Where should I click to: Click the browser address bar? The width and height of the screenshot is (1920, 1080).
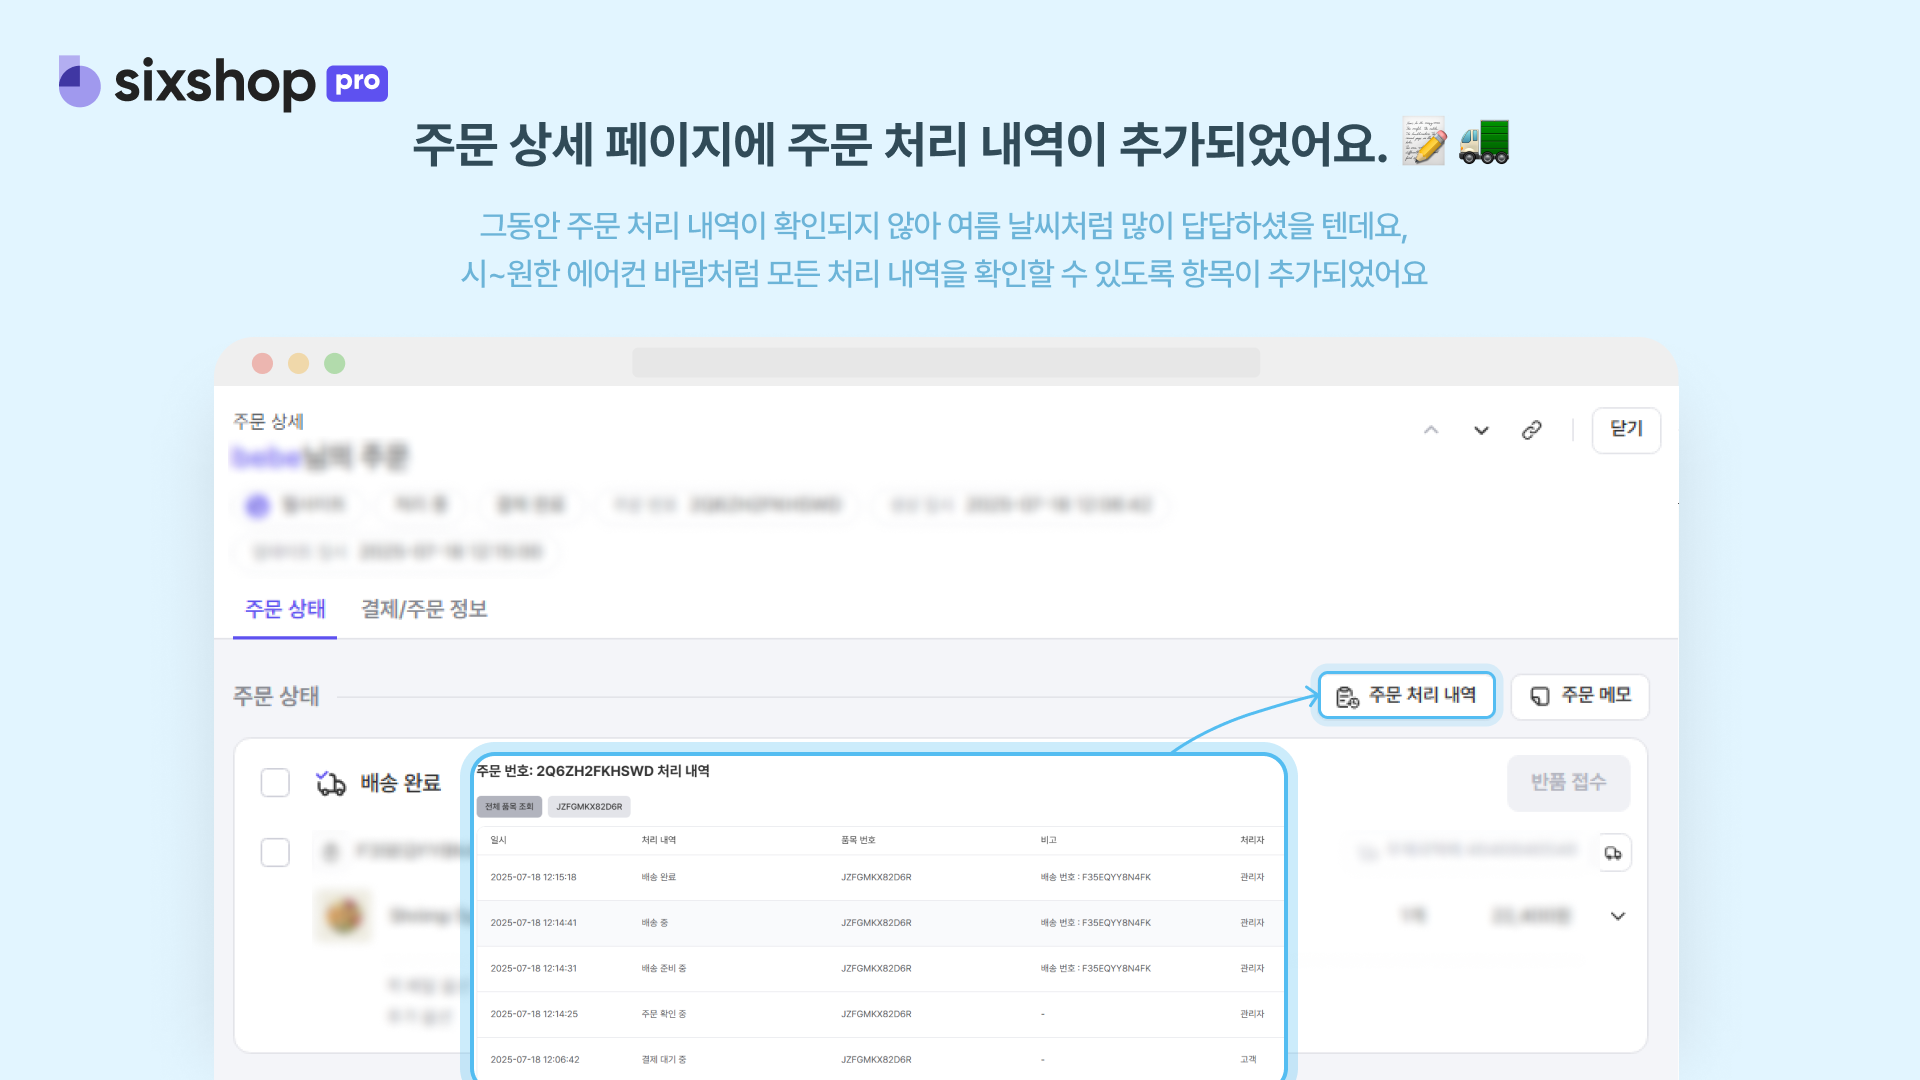tap(945, 363)
